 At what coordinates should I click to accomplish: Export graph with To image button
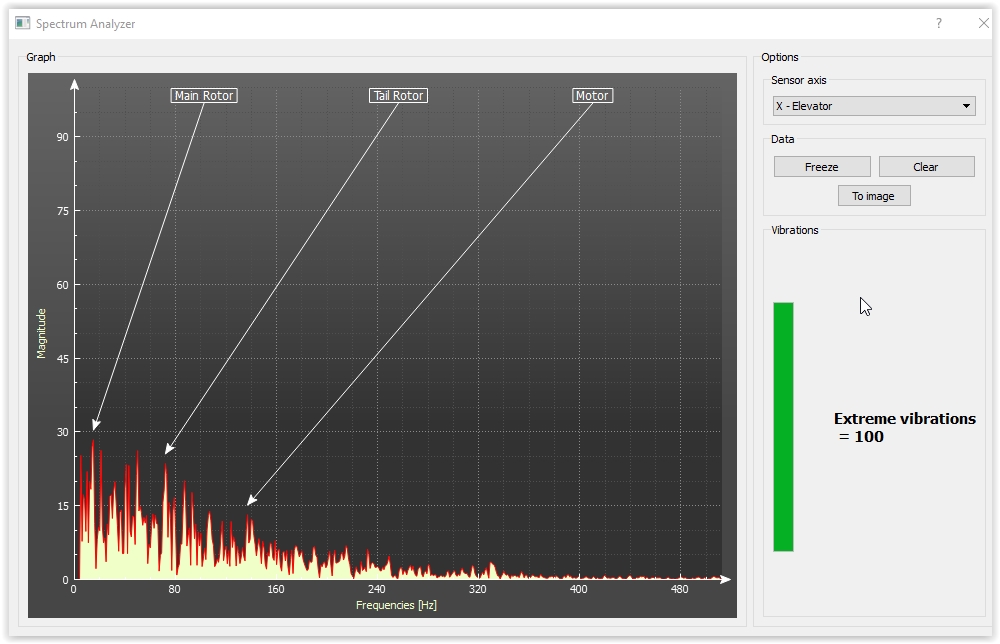click(x=873, y=196)
